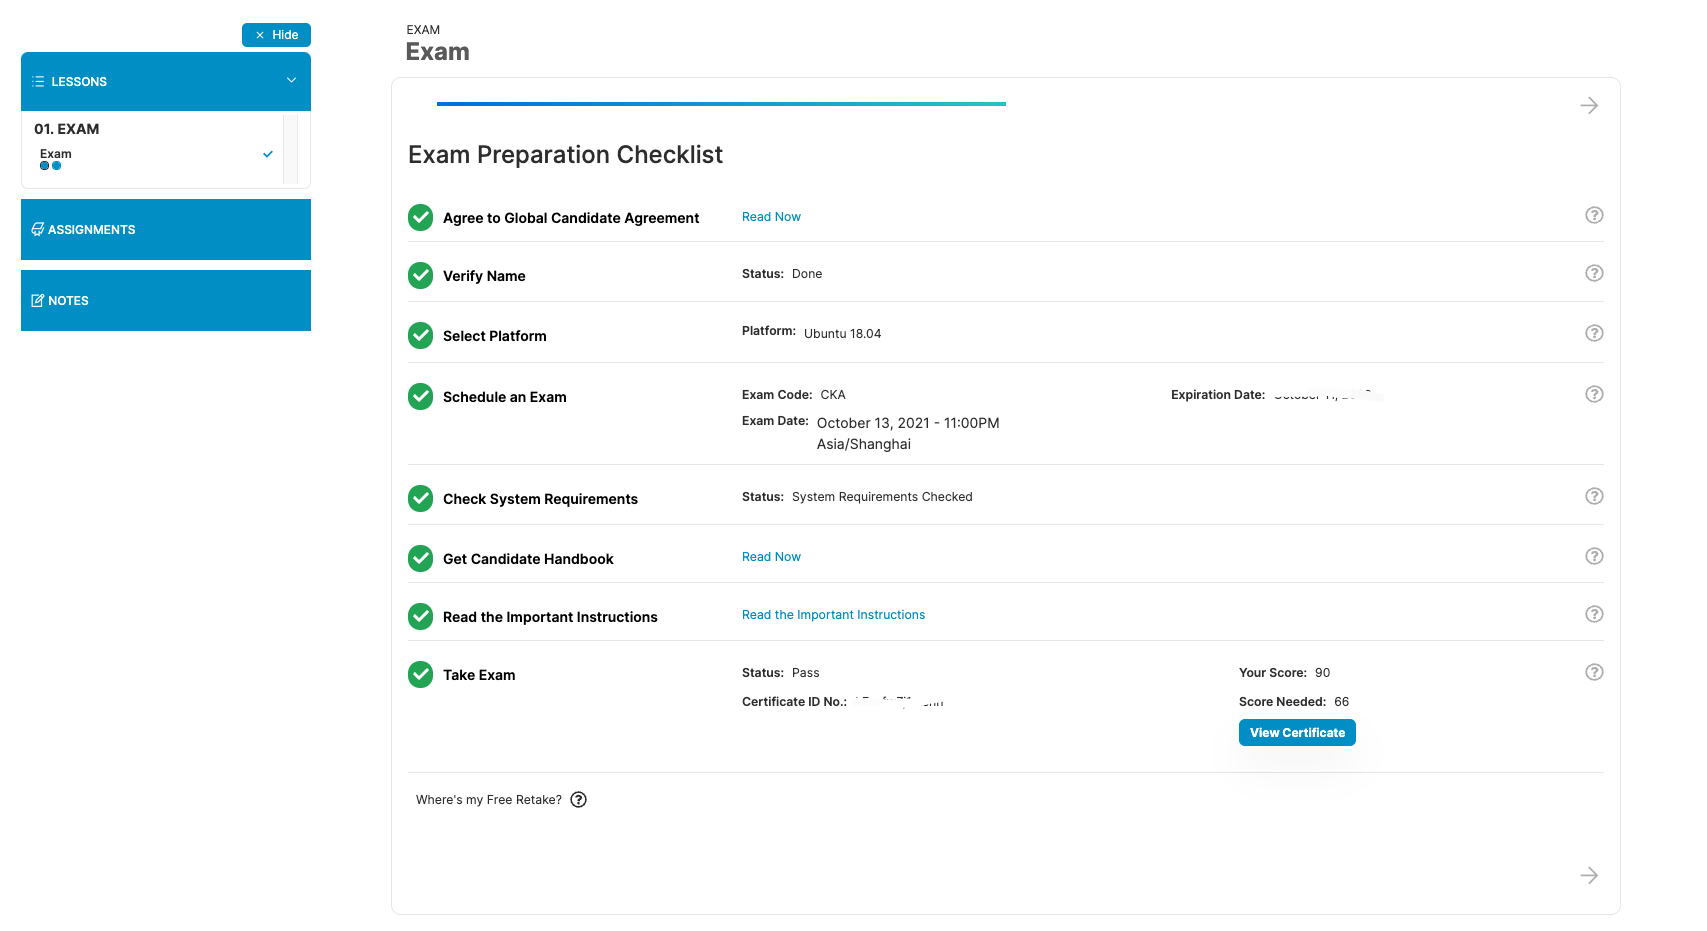Click the lesson progress dots under Exam

(x=50, y=166)
